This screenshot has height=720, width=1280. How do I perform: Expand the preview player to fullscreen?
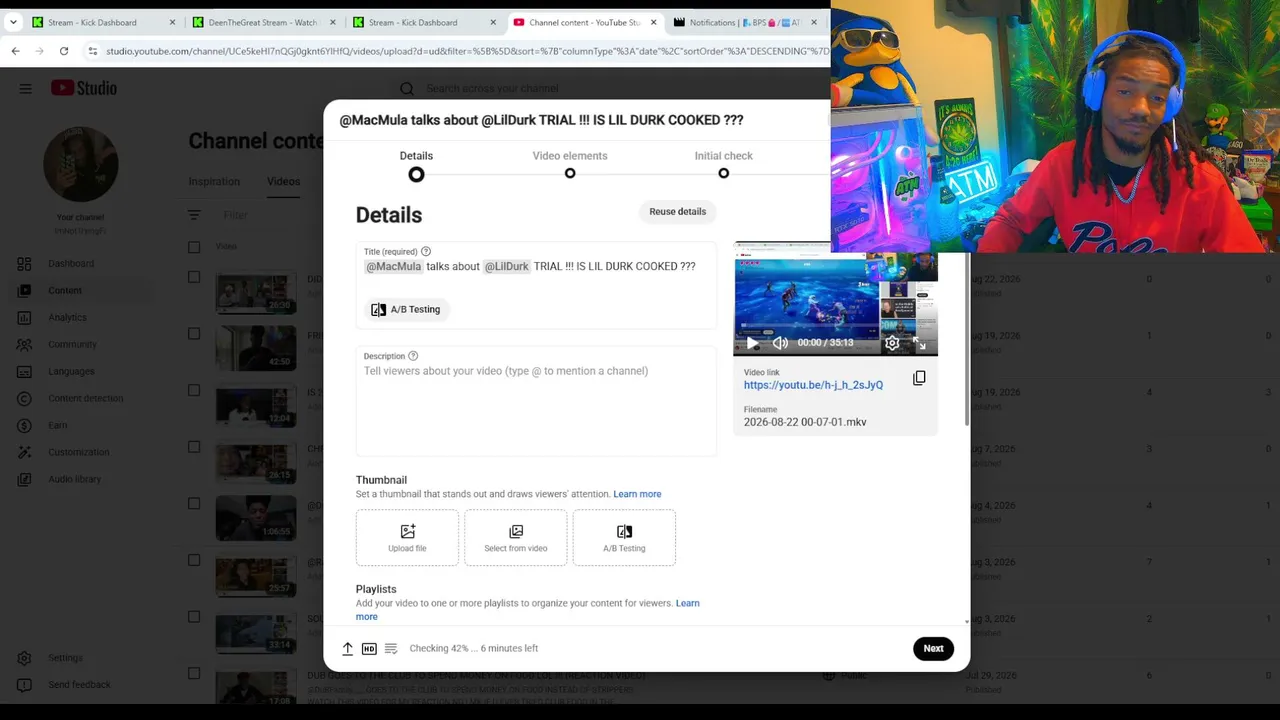(x=919, y=343)
